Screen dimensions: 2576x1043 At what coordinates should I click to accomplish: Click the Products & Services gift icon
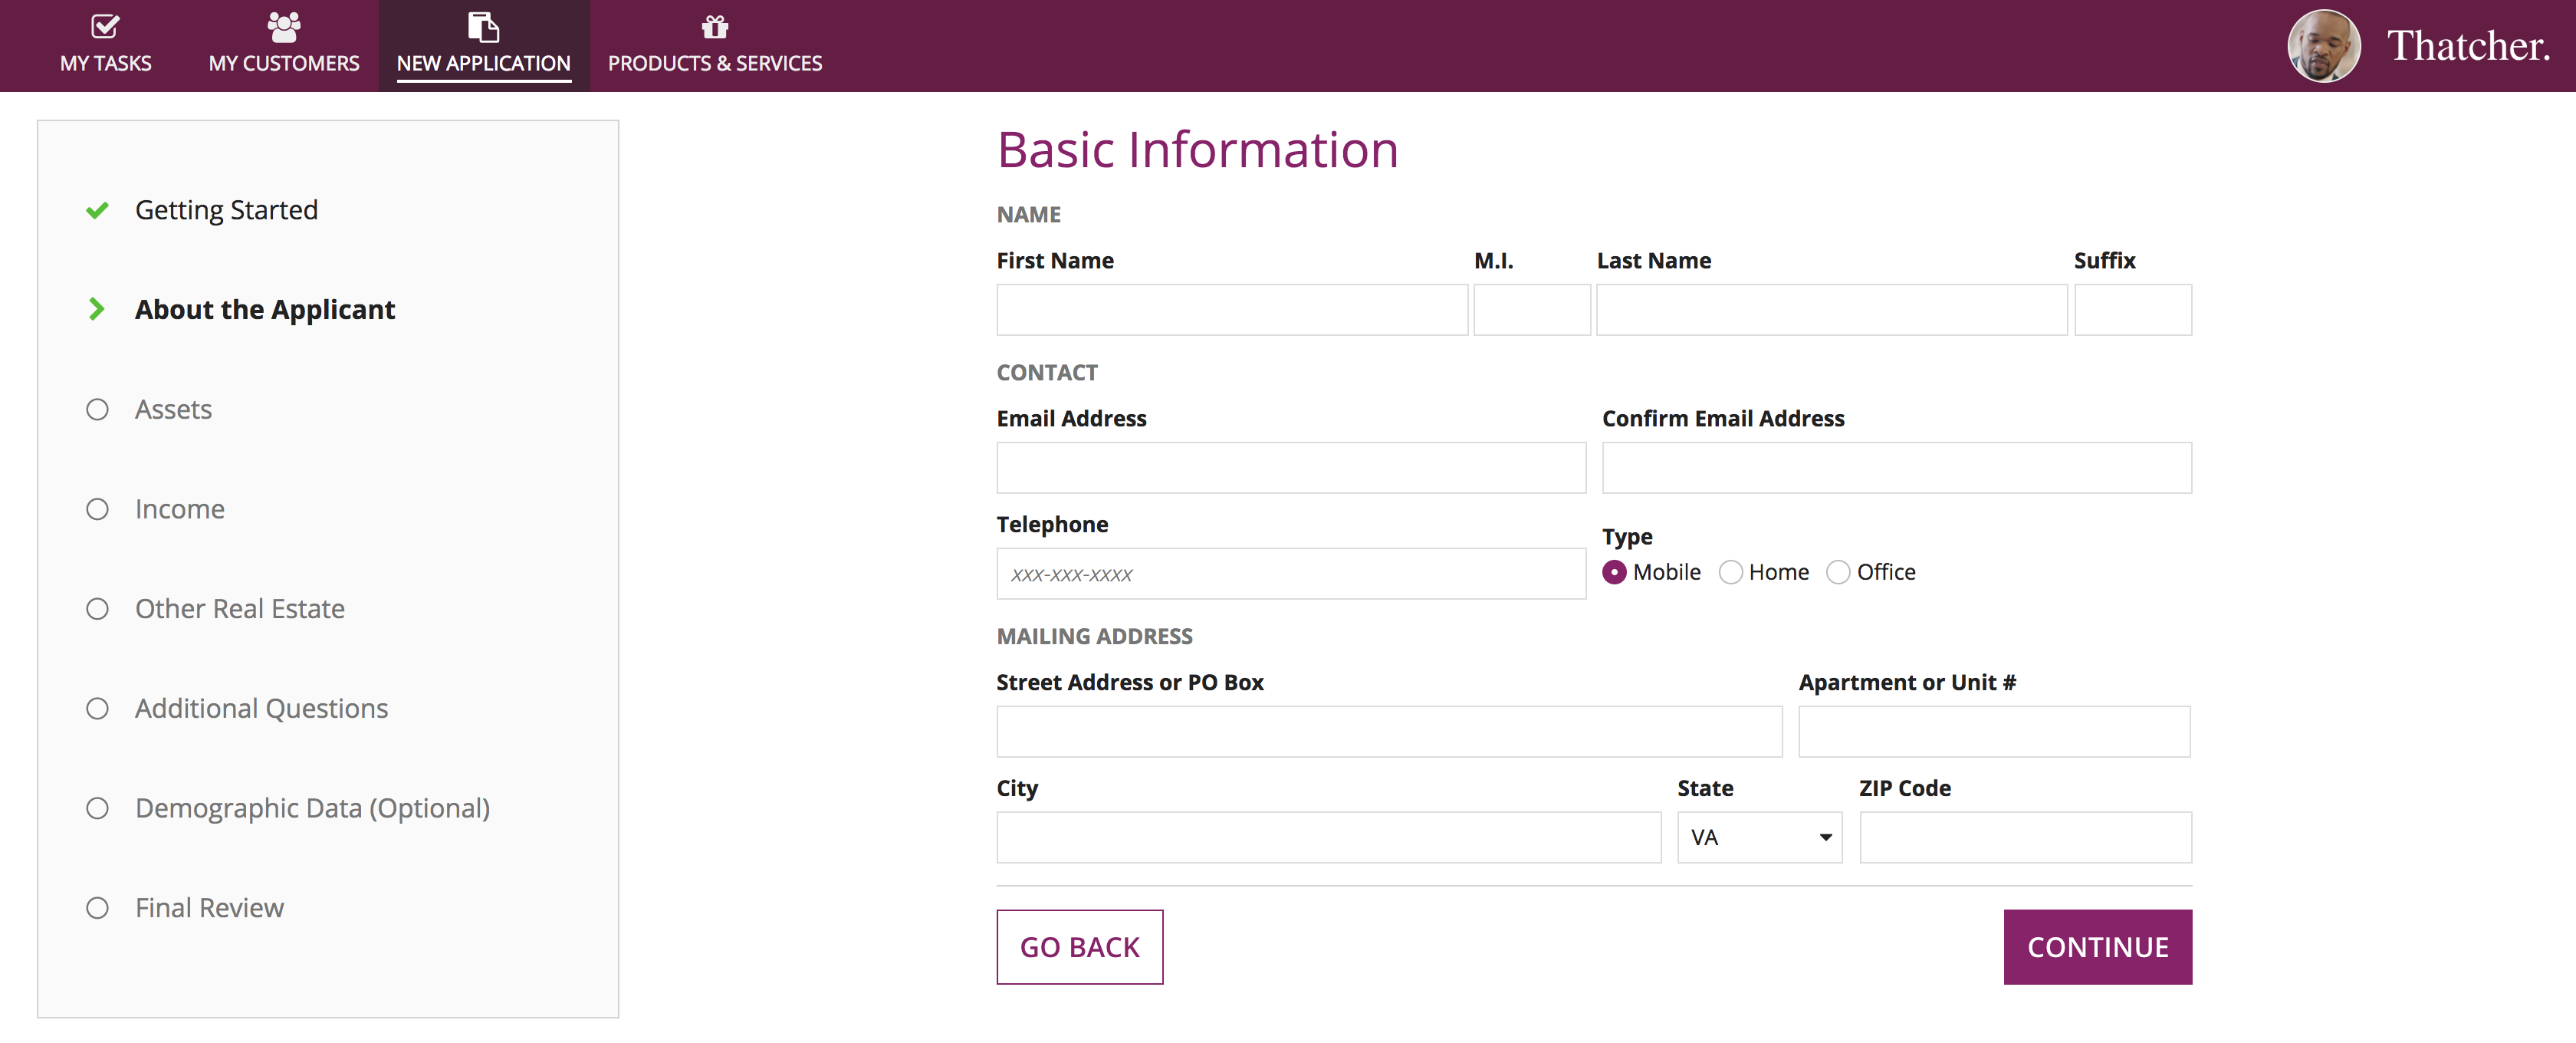coord(715,27)
